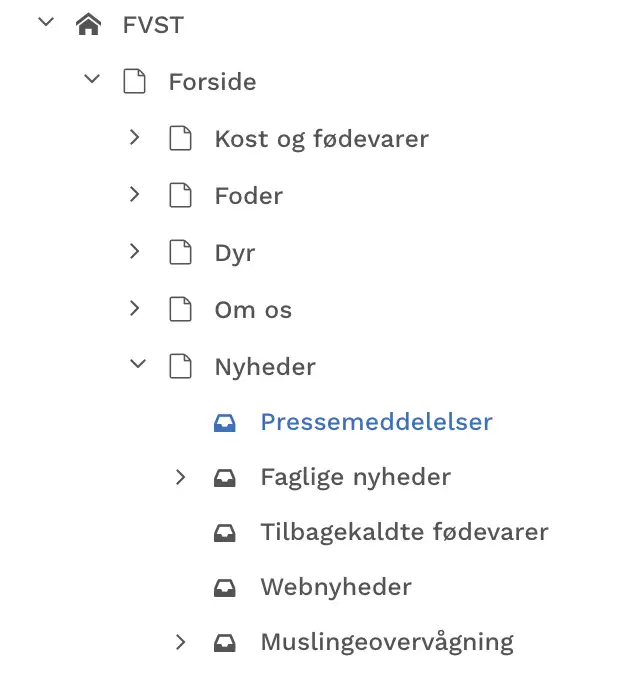Select the Pressemeddelelser tree item

[x=376, y=422]
